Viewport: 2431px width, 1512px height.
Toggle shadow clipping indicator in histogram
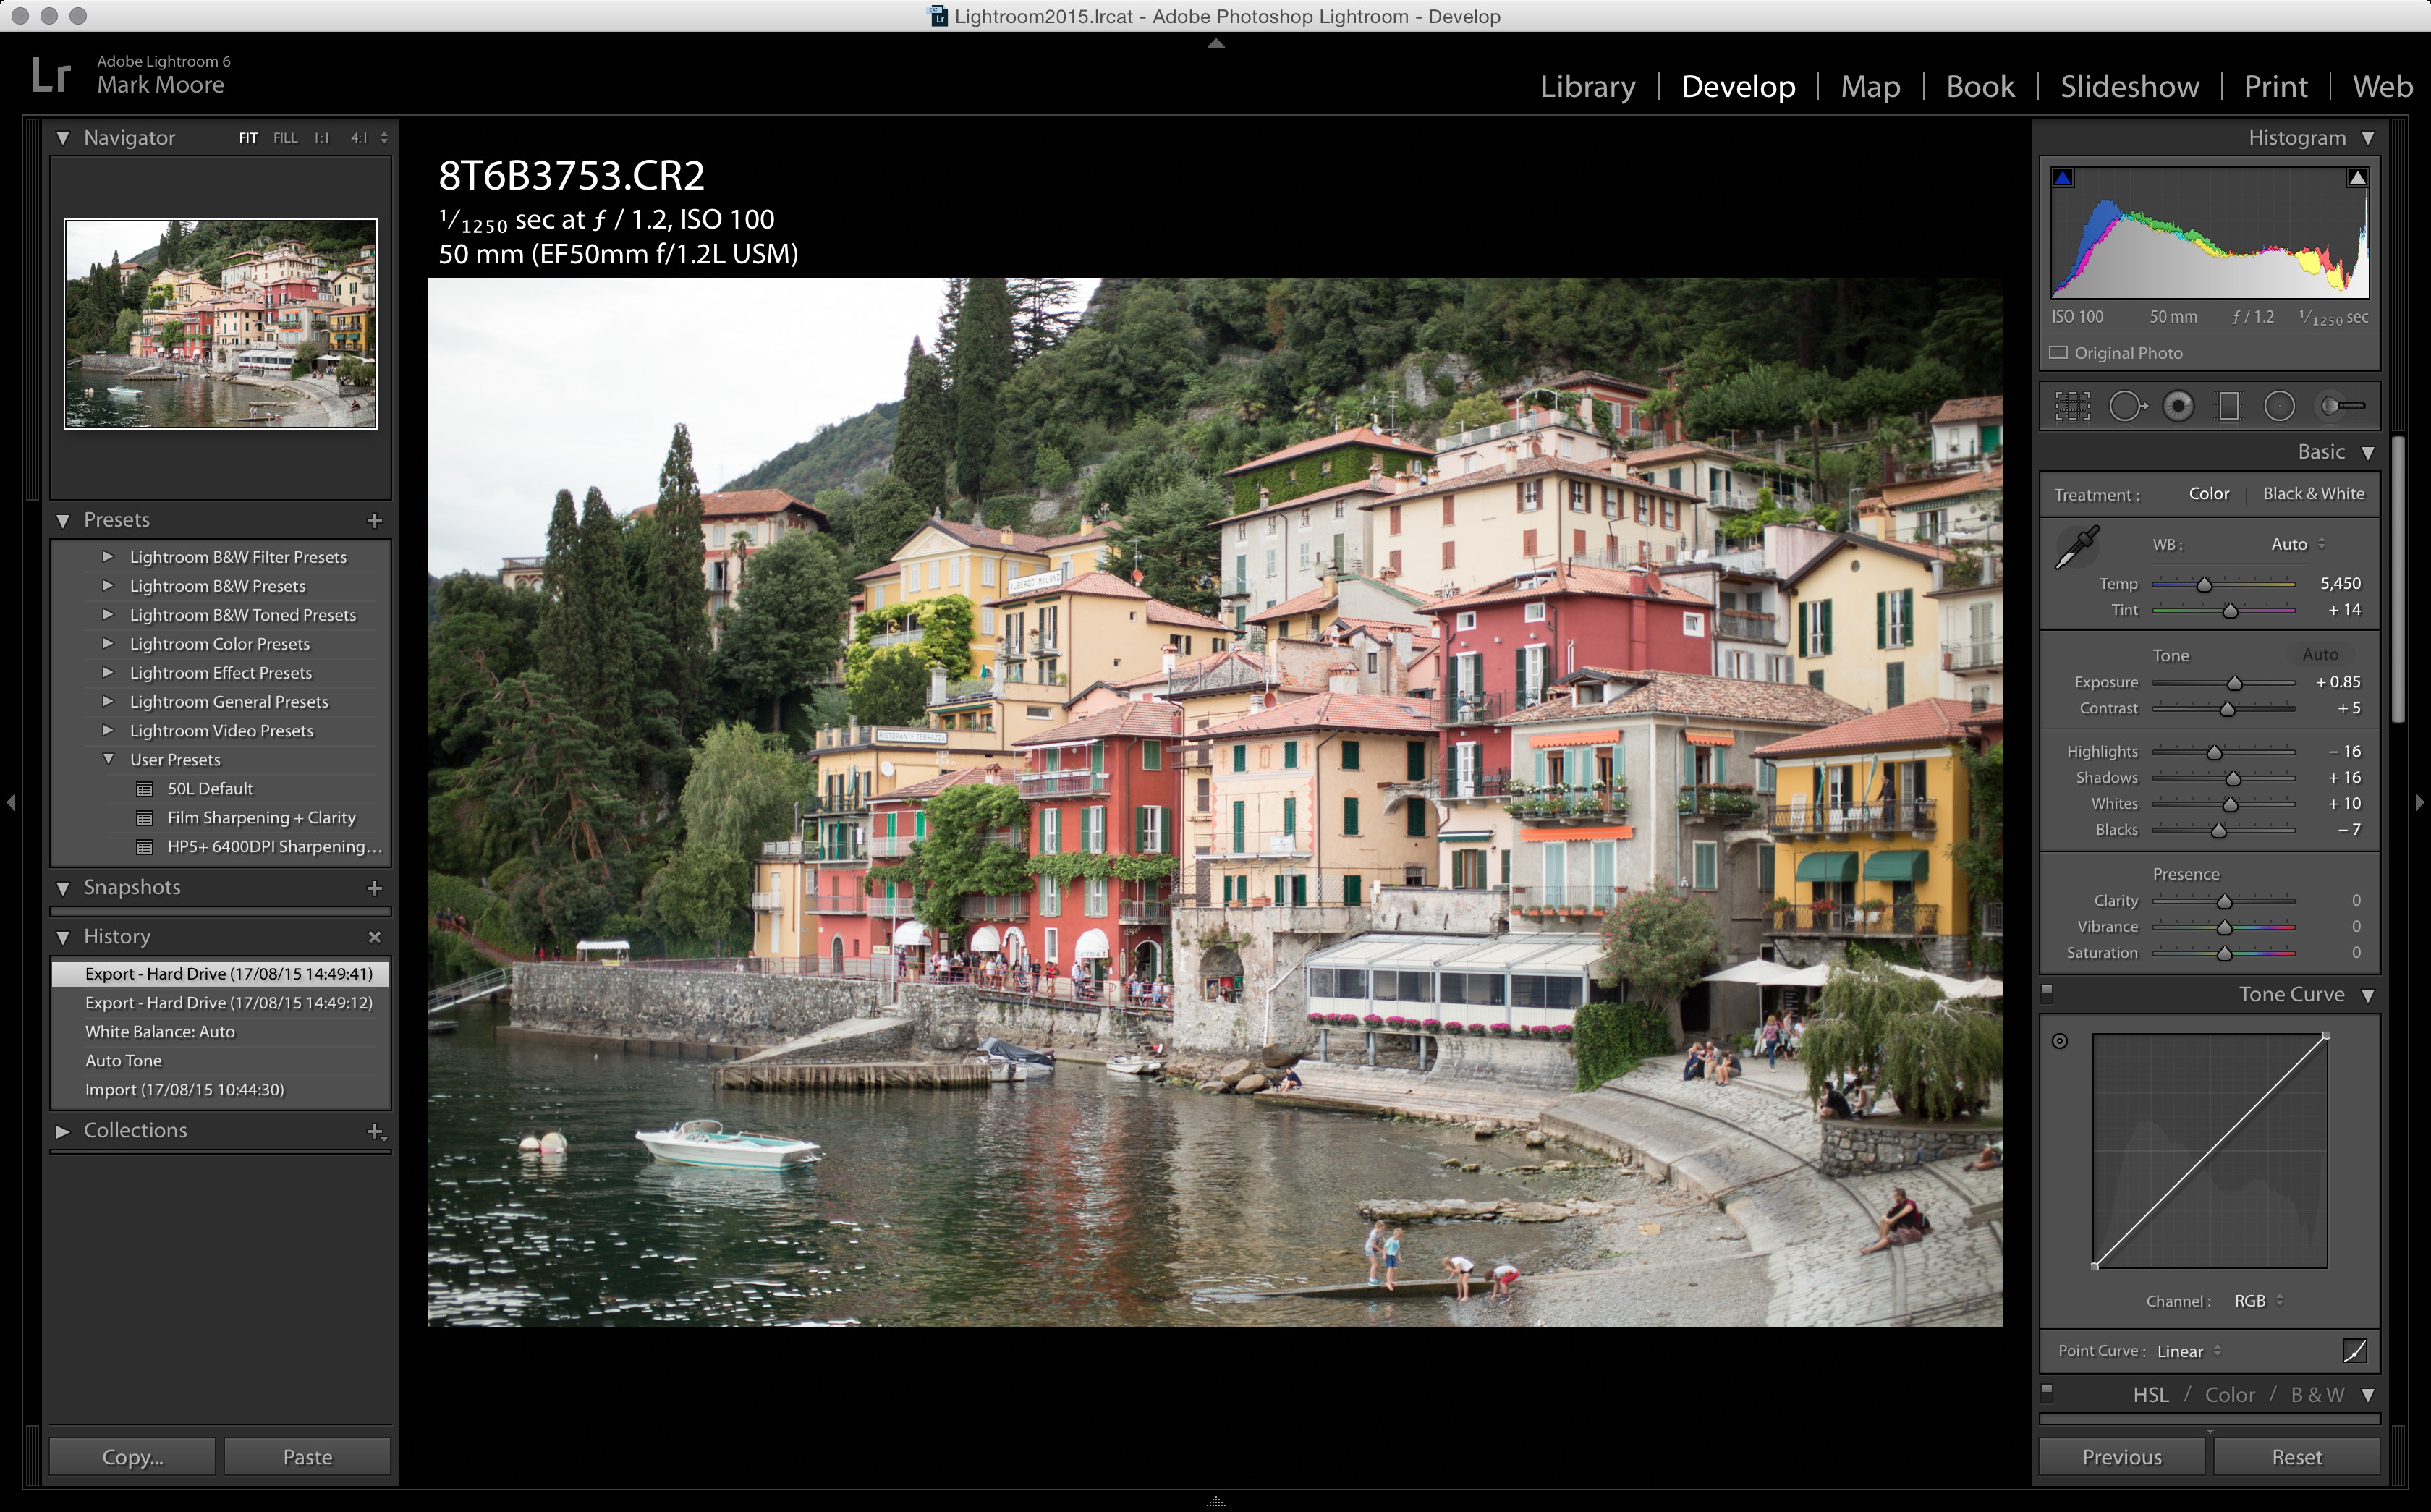tap(2063, 178)
